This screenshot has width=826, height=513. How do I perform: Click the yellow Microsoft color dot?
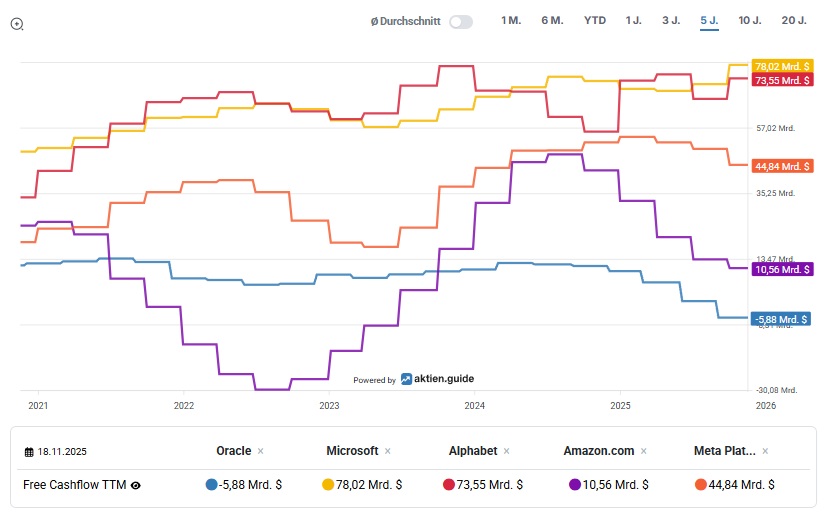[x=326, y=485]
